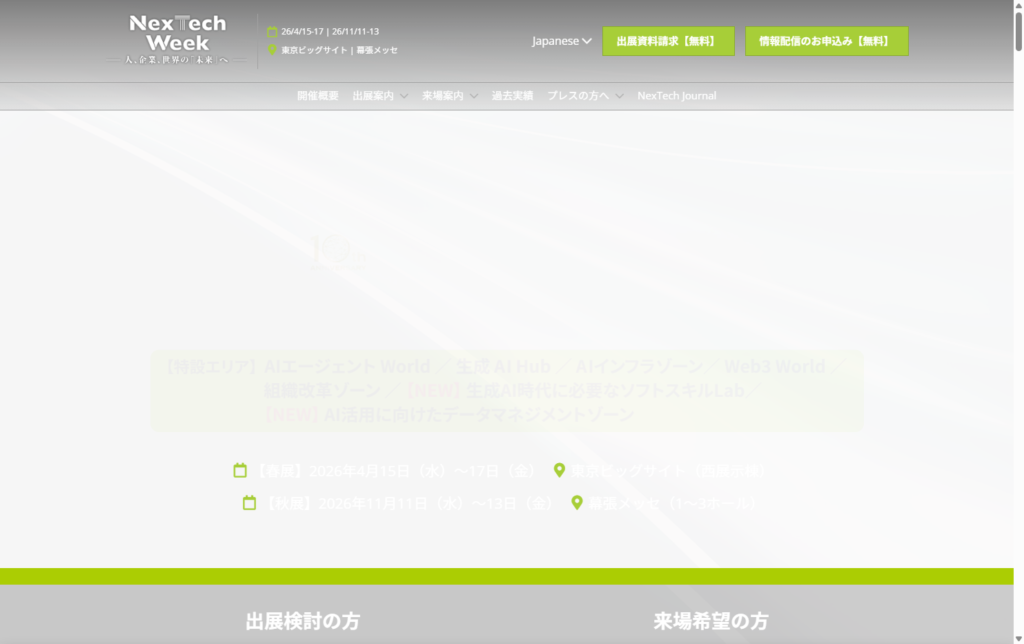Open the Japanese language dropdown

561,41
